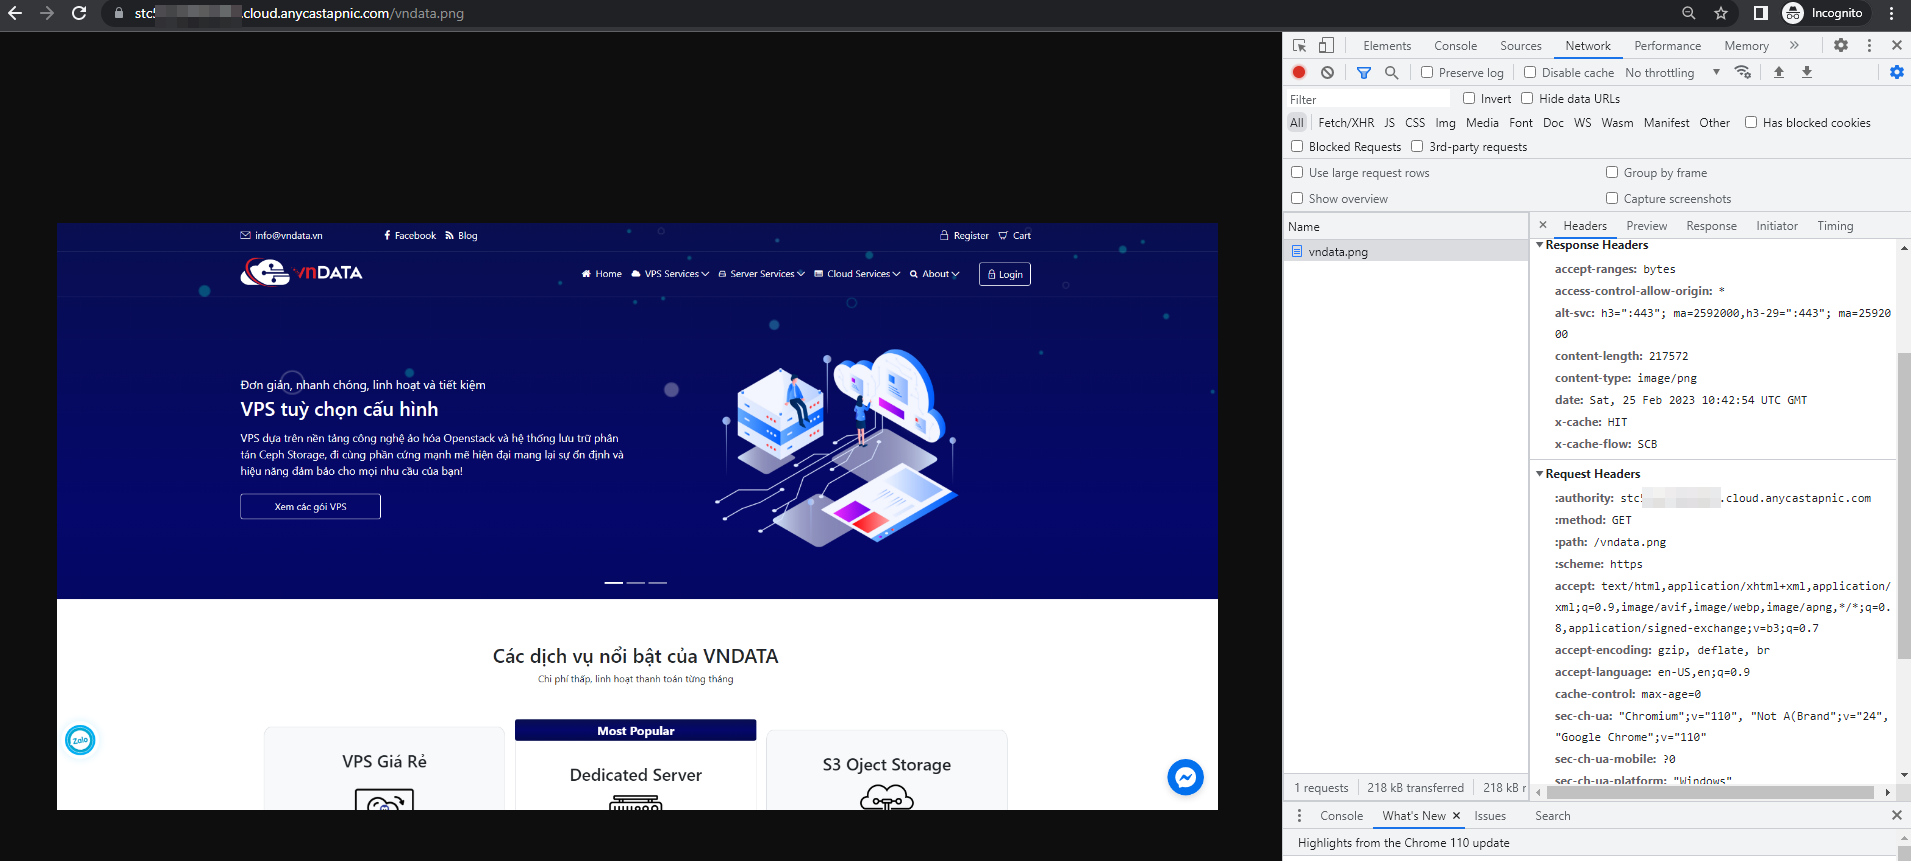Bookmark this page with star icon
1911x861 pixels.
[x=1721, y=13]
